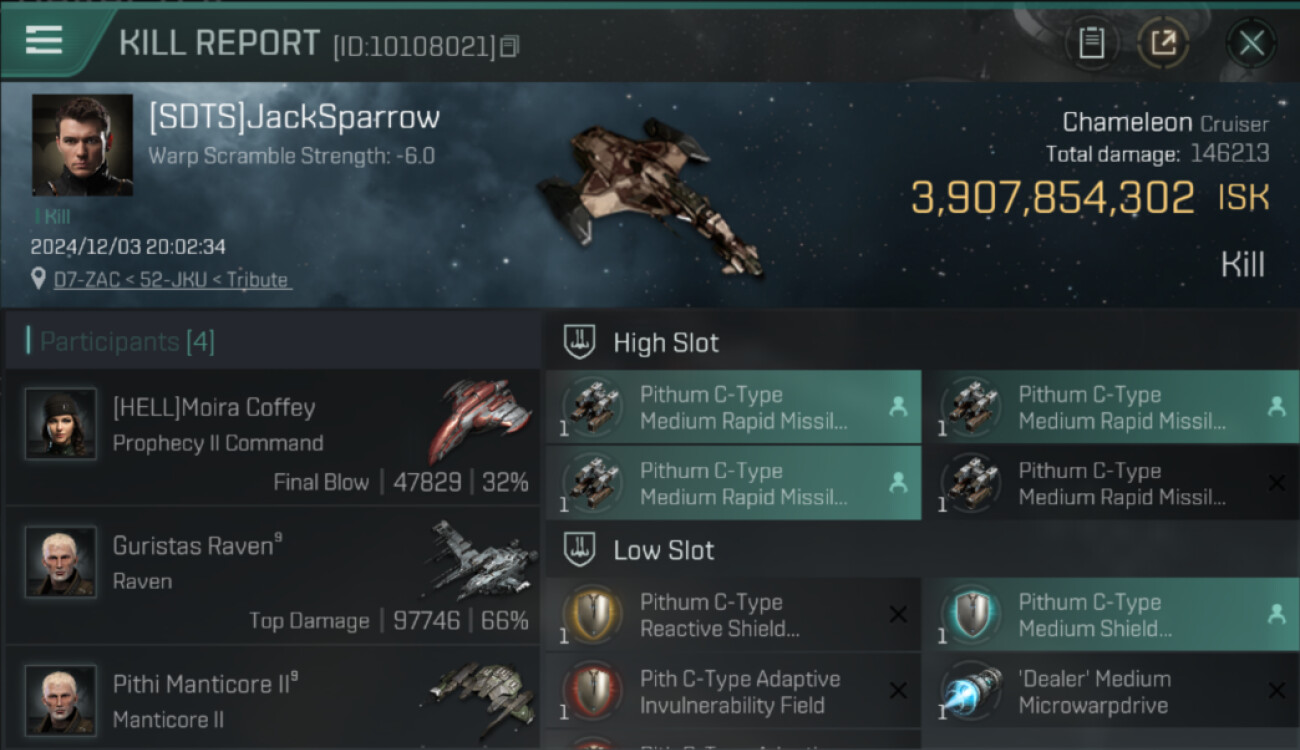Click the 'Dealer' Medium Microwarpdrive icon
Image resolution: width=1300 pixels, height=750 pixels.
pyautogui.click(x=972, y=691)
